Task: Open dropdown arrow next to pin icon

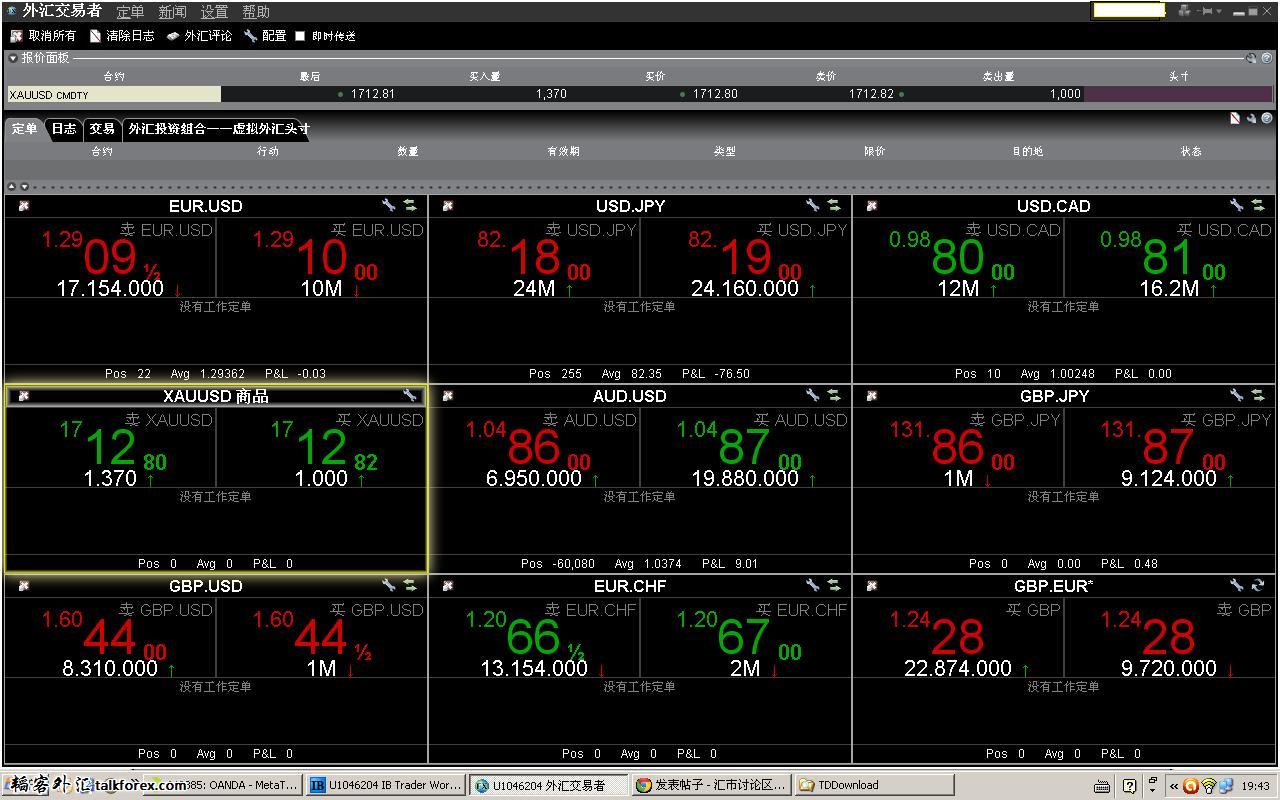Action: point(1220,11)
